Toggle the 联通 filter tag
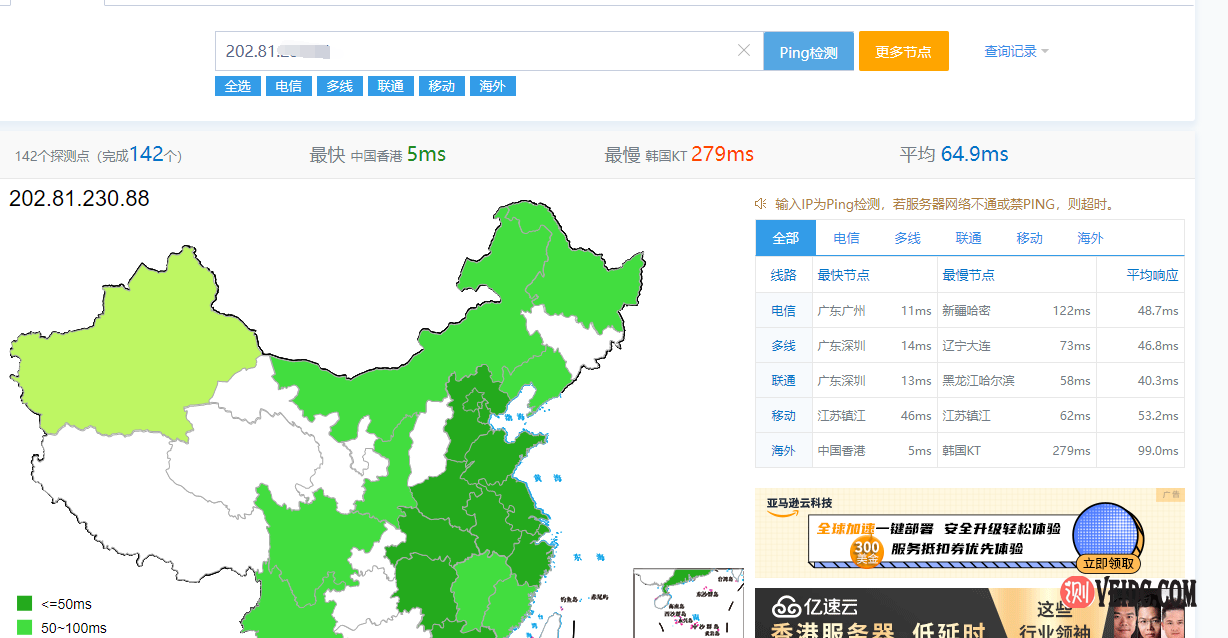This screenshot has width=1228, height=638. point(390,86)
